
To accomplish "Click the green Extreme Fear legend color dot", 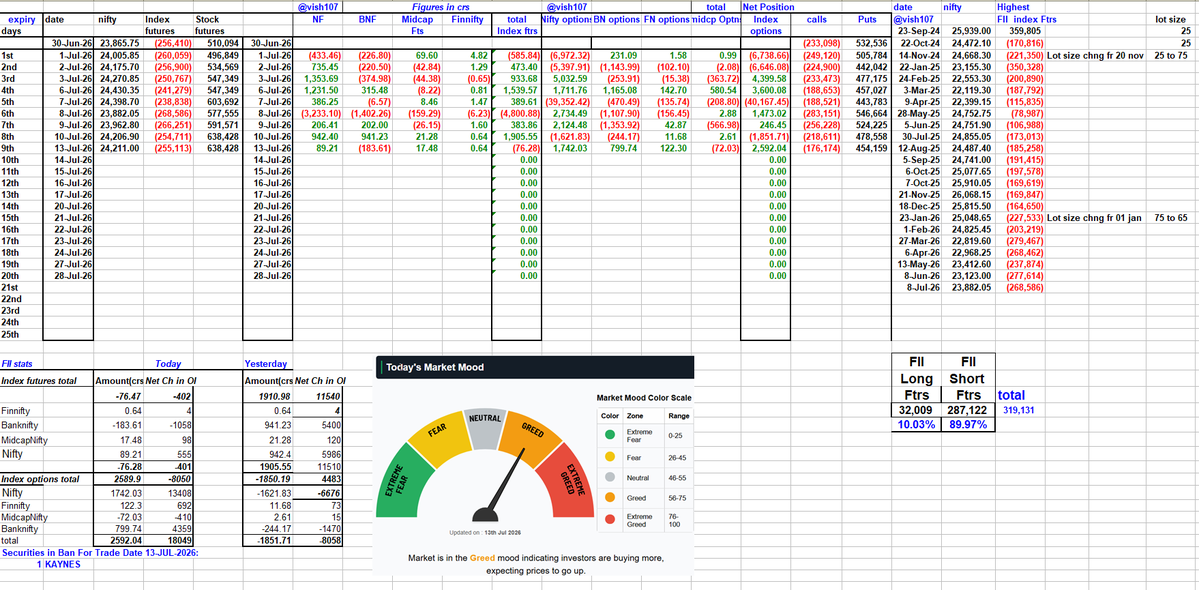I will pyautogui.click(x=609, y=436).
